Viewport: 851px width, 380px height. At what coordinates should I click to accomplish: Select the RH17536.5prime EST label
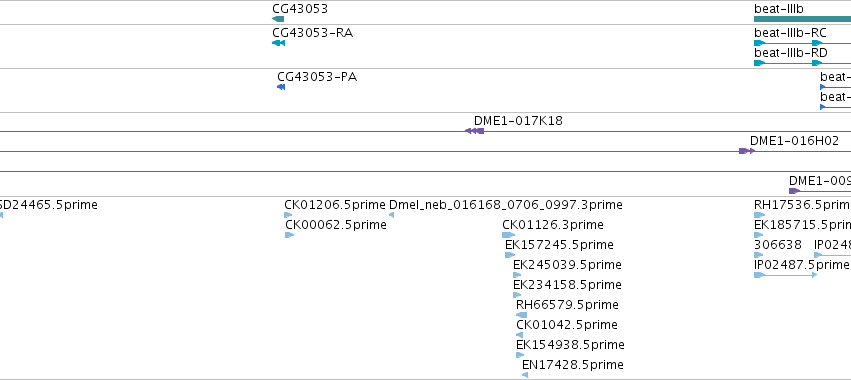(x=802, y=205)
